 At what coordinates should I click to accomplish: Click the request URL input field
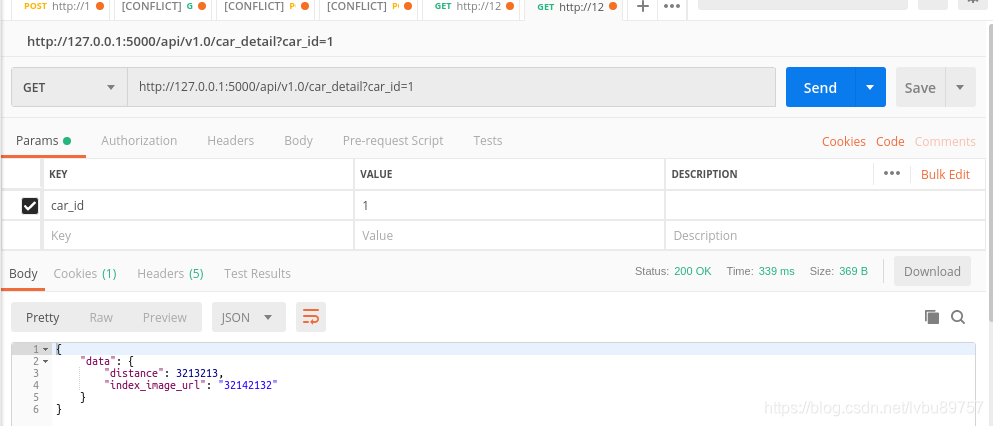click(452, 87)
